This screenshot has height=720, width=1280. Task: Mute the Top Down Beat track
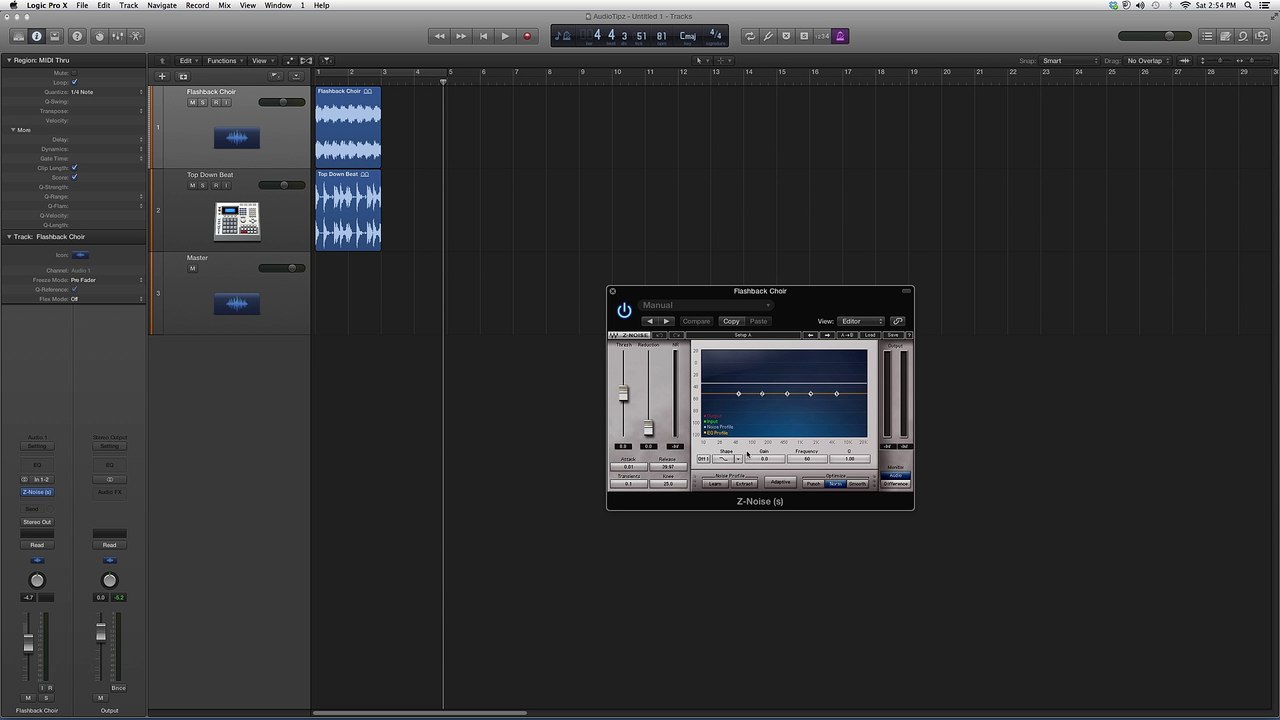(192, 185)
